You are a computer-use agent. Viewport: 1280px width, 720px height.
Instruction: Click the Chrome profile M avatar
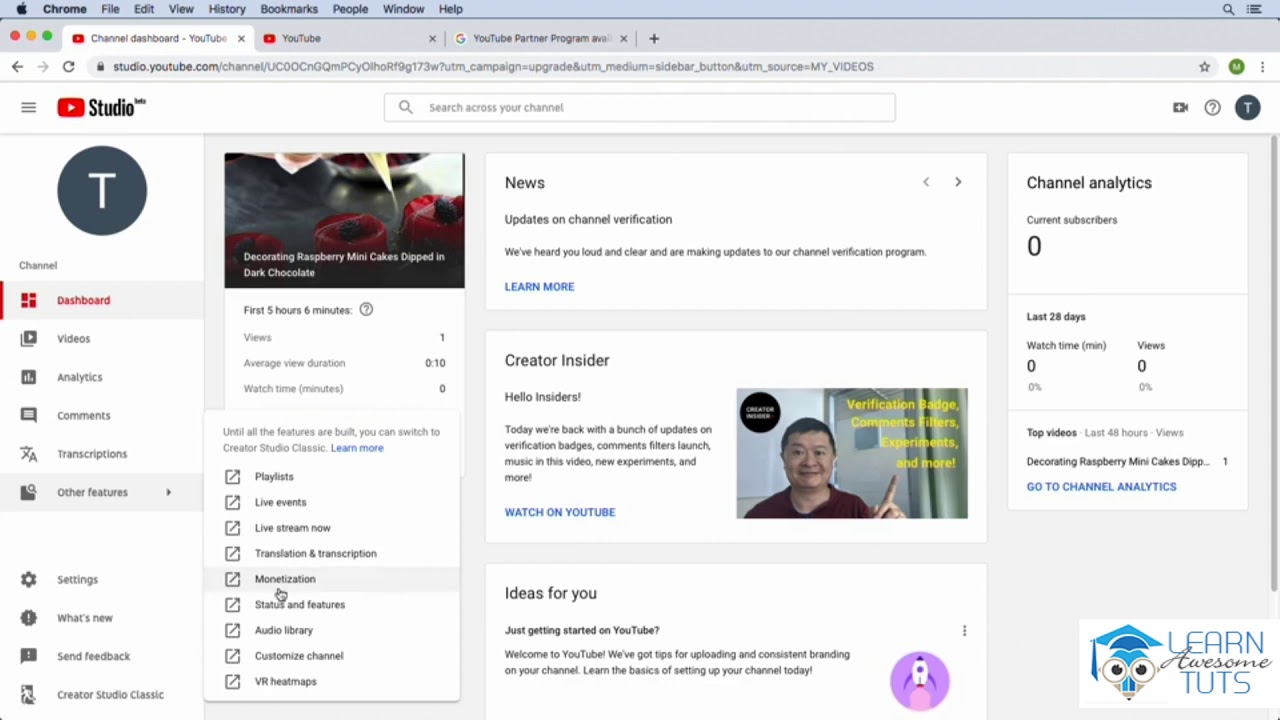[1237, 66]
